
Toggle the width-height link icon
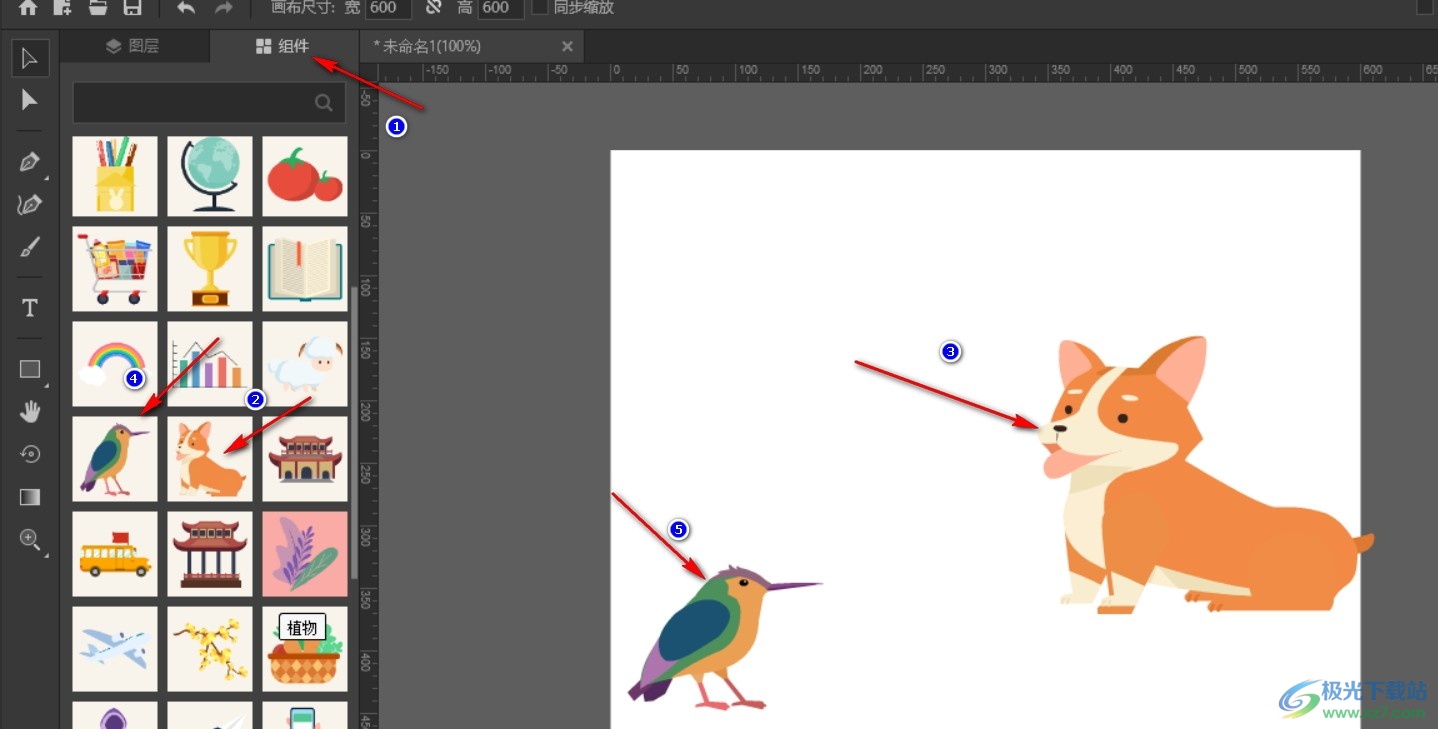coord(433,7)
